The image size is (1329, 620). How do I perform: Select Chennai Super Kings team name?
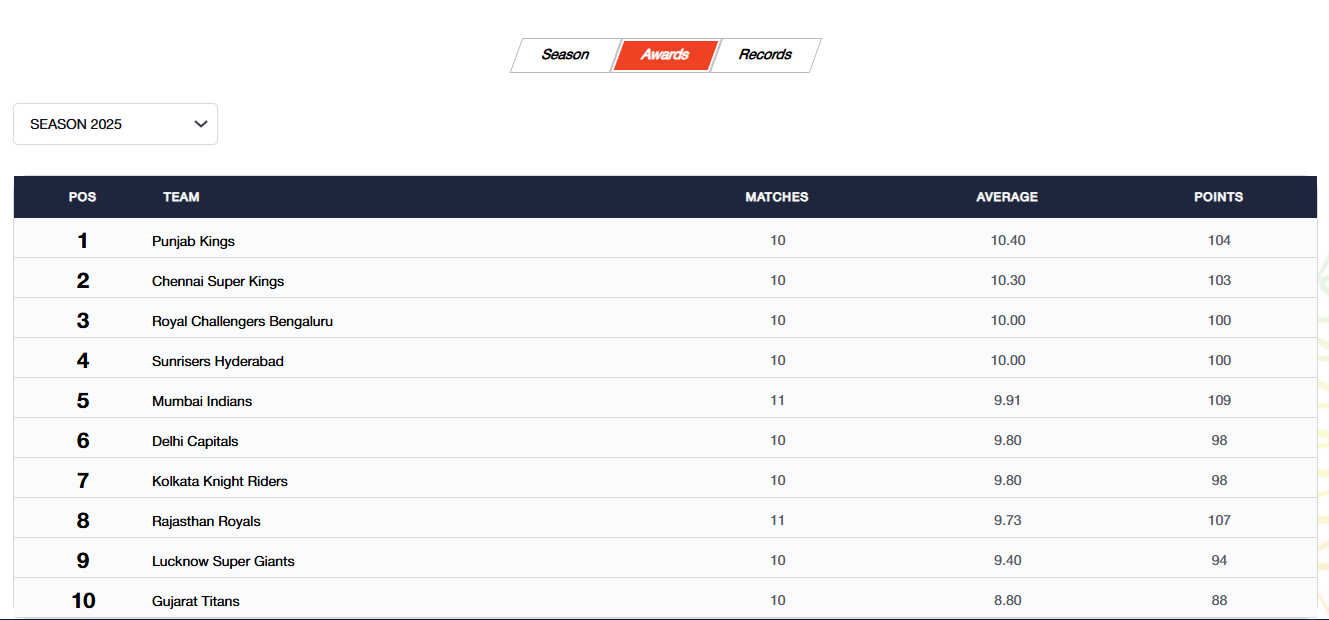(x=218, y=281)
